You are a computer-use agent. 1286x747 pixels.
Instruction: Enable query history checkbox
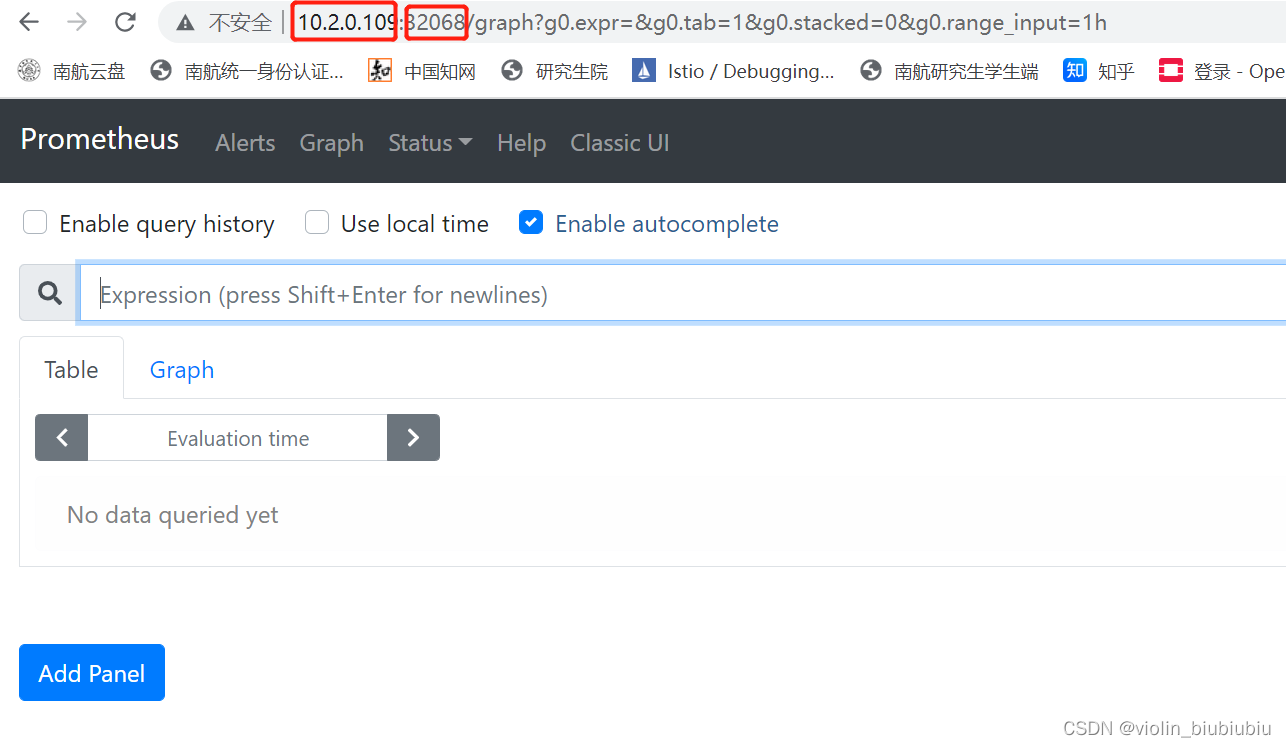point(35,223)
